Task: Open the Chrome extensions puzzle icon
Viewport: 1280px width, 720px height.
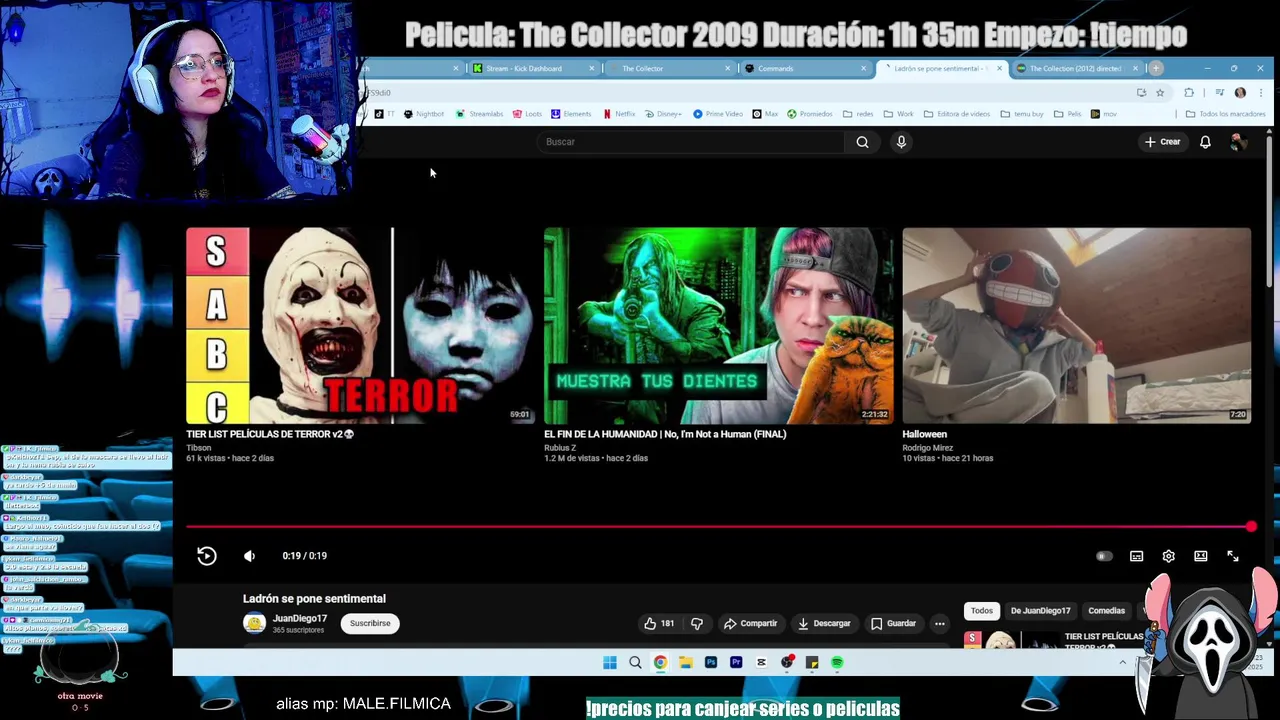Action: click(1189, 93)
